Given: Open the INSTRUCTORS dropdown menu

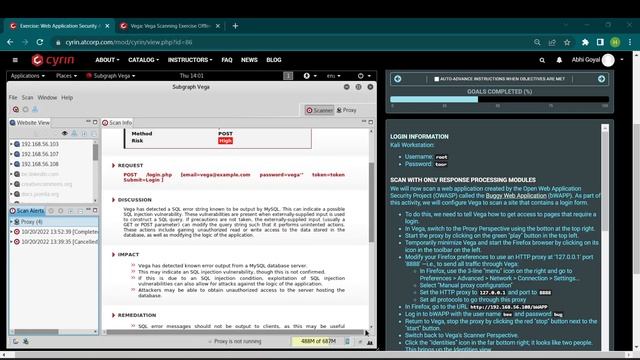Looking at the screenshot, I should point(190,60).
